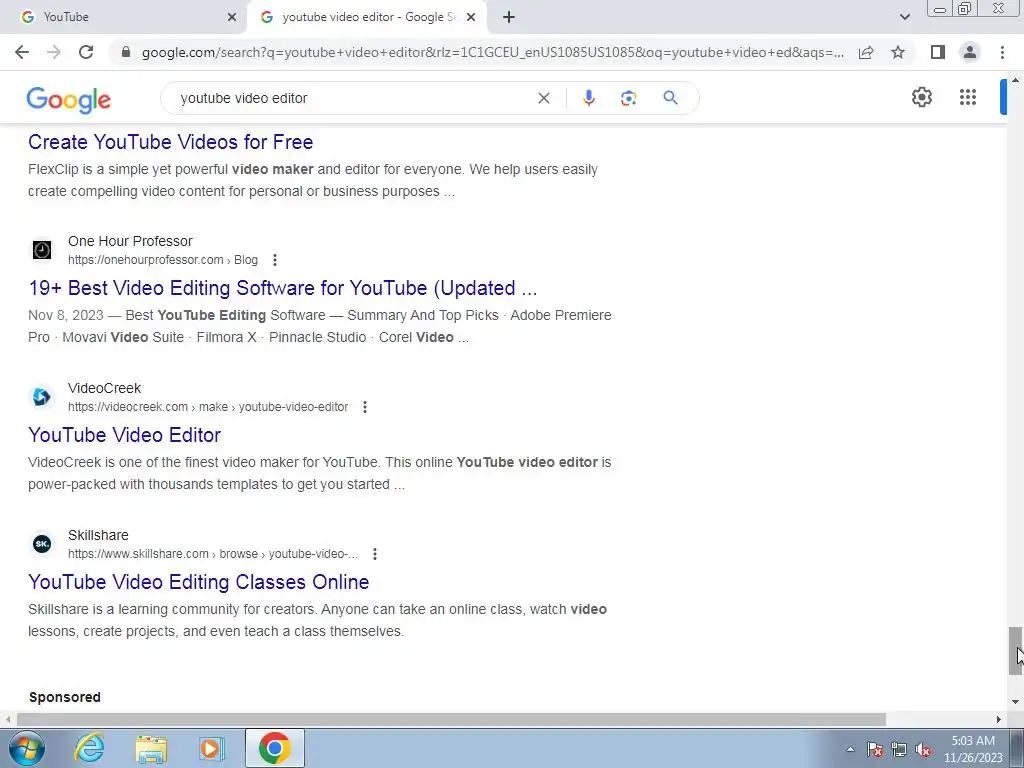This screenshot has width=1024, height=768.
Task: Open more options for One Hour Professor result
Action: [275, 260]
